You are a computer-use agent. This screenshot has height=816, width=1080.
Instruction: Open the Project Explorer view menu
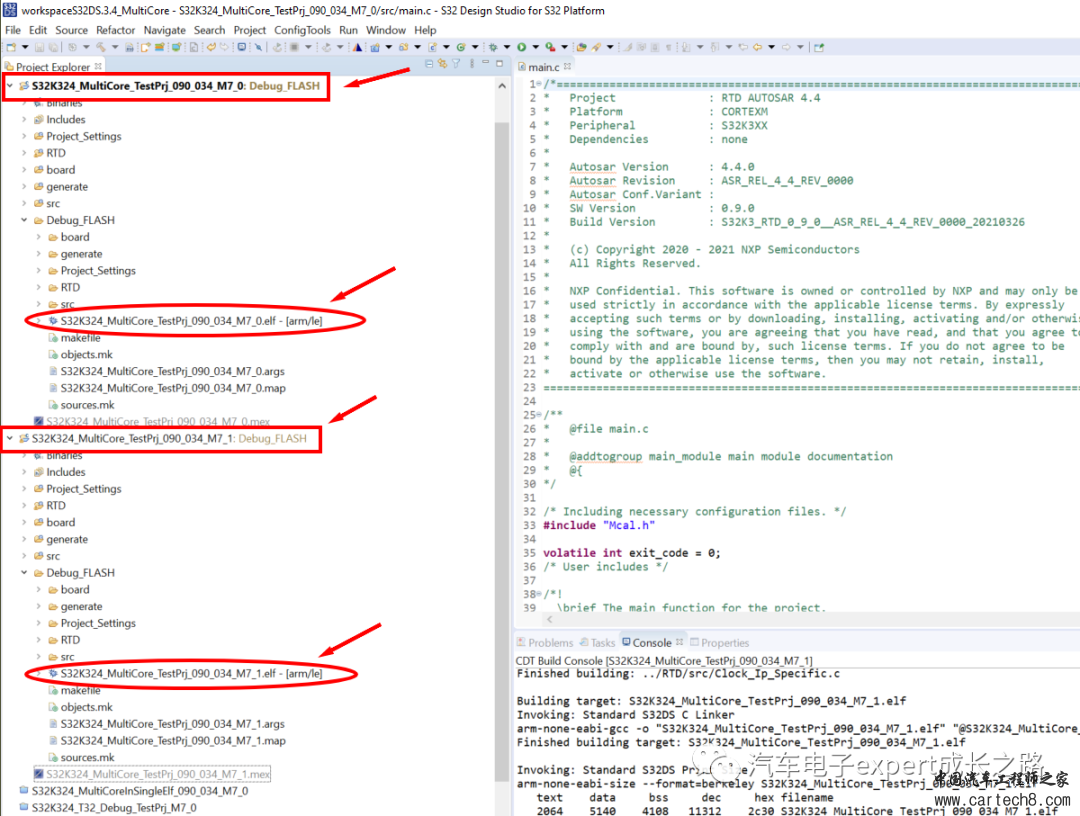[x=472, y=64]
